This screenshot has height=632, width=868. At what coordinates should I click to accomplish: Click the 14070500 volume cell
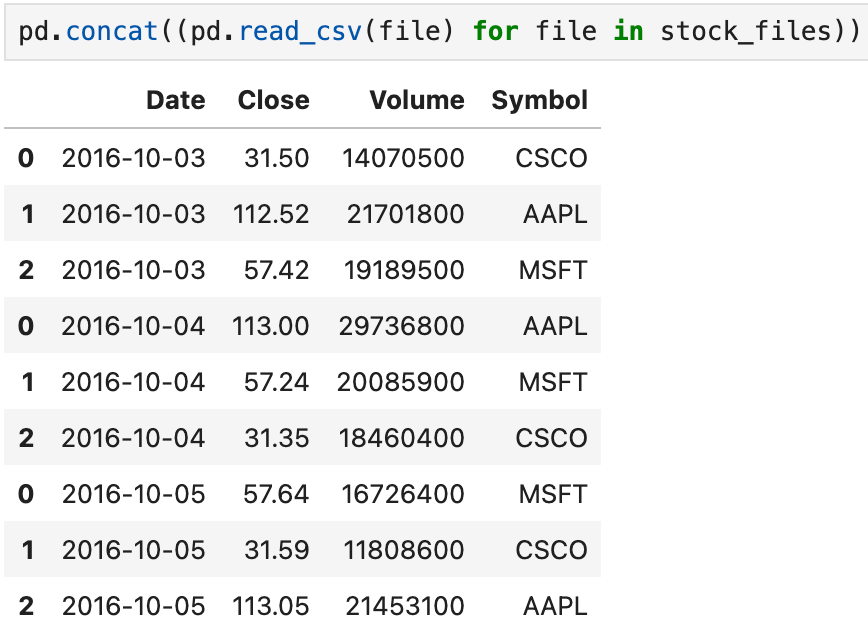pos(403,158)
